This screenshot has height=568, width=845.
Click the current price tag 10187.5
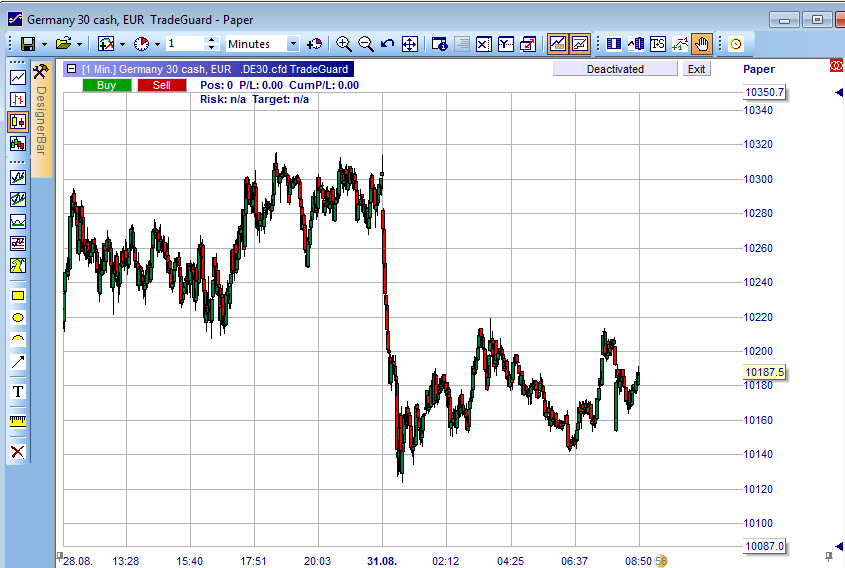point(764,372)
